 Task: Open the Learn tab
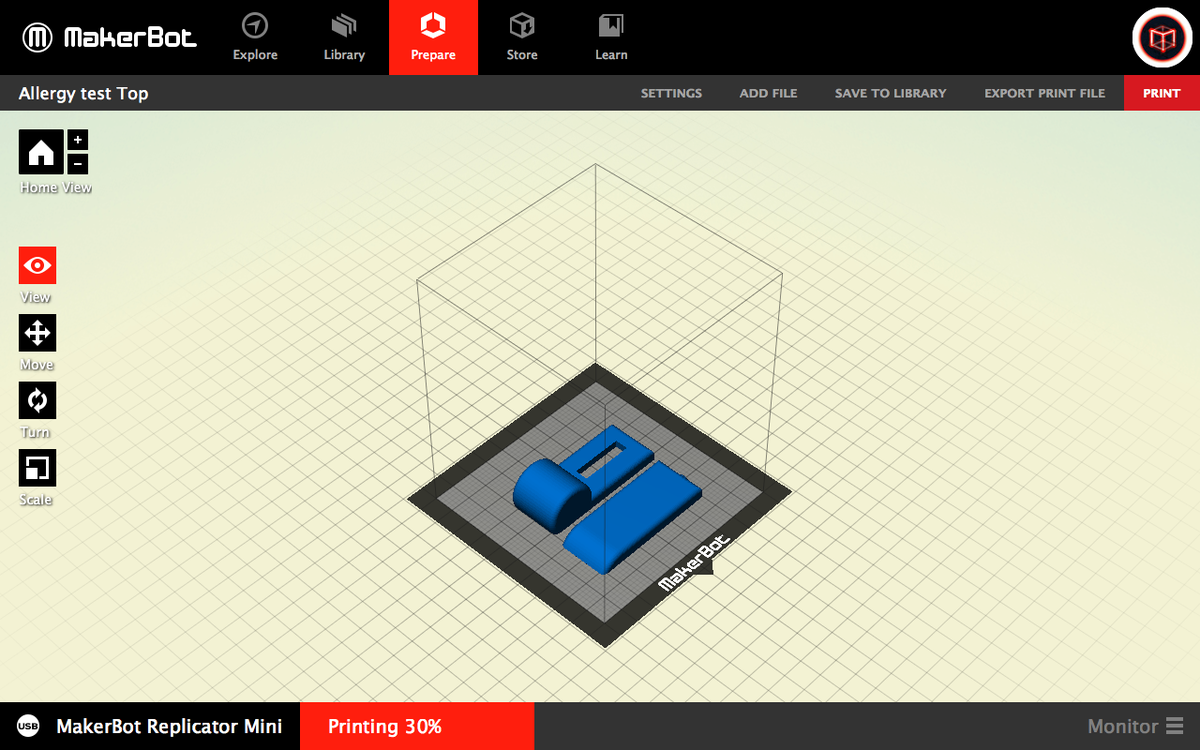click(x=611, y=38)
